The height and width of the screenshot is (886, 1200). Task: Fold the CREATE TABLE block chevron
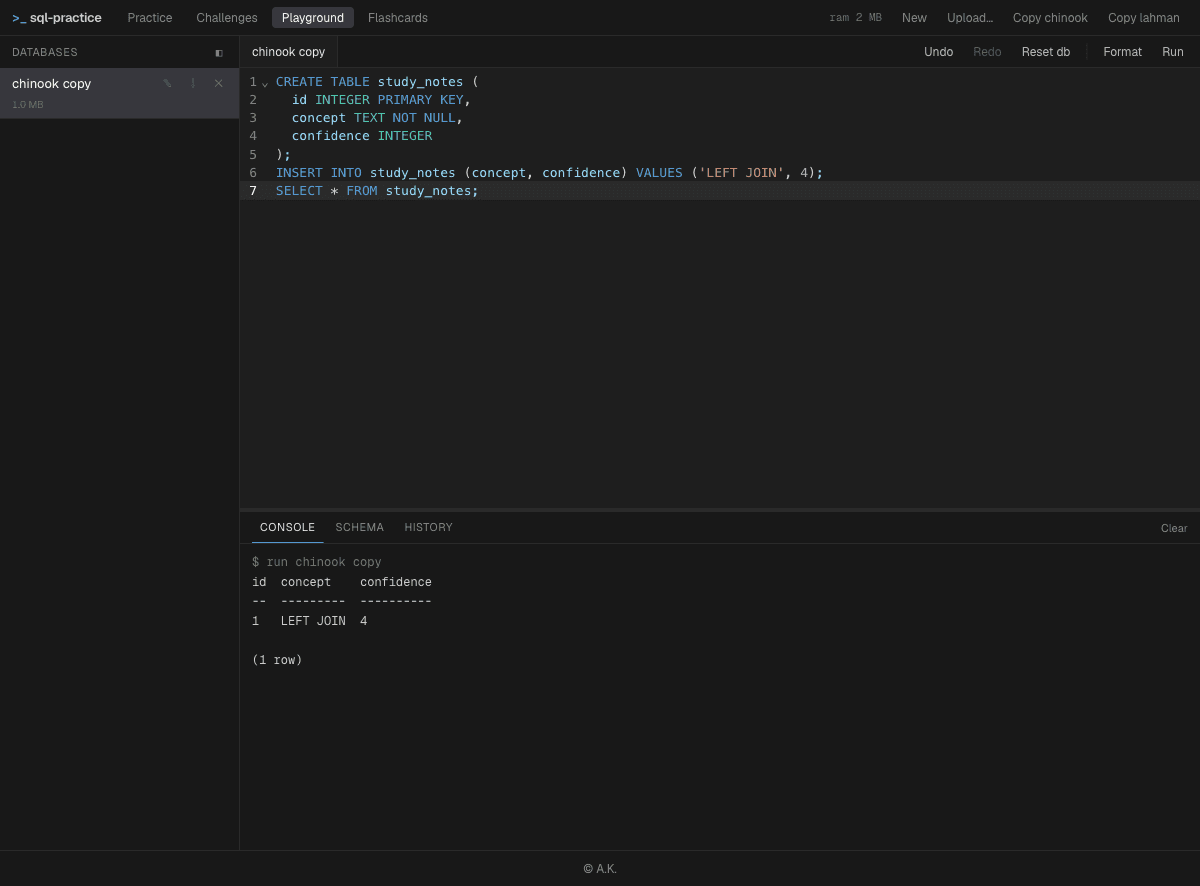click(265, 83)
